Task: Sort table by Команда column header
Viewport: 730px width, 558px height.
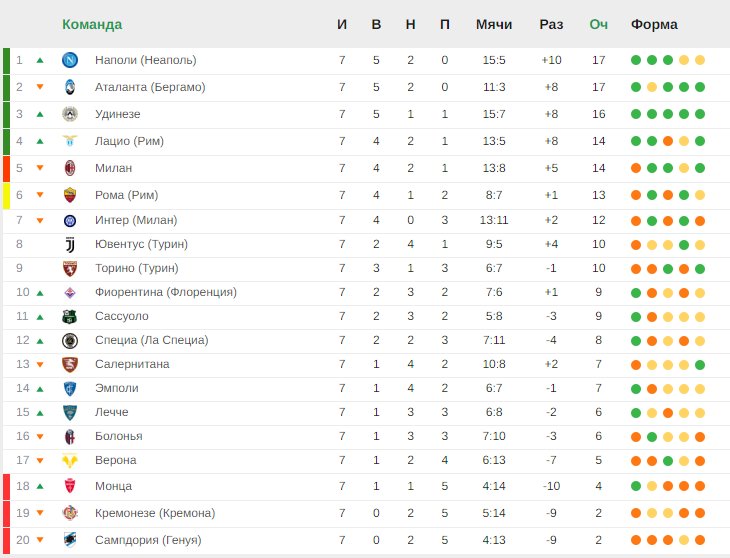Action: (x=92, y=24)
